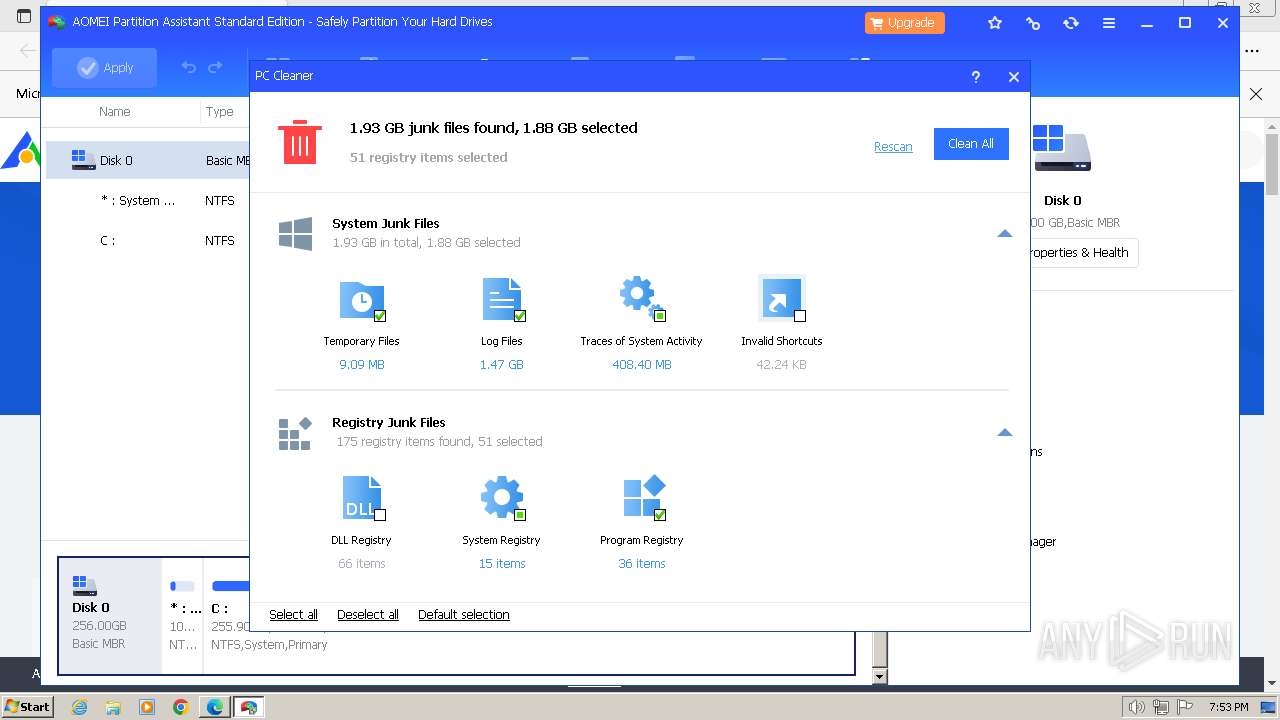The image size is (1280, 720).
Task: Open the Invalid Shortcuts category icon
Action: tap(781, 299)
